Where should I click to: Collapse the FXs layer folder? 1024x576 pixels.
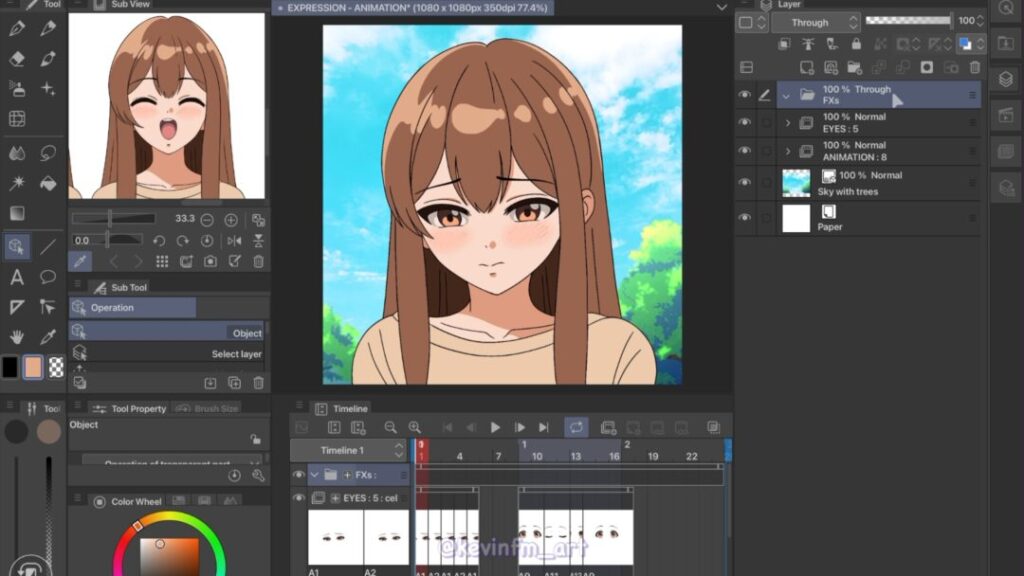tap(786, 95)
